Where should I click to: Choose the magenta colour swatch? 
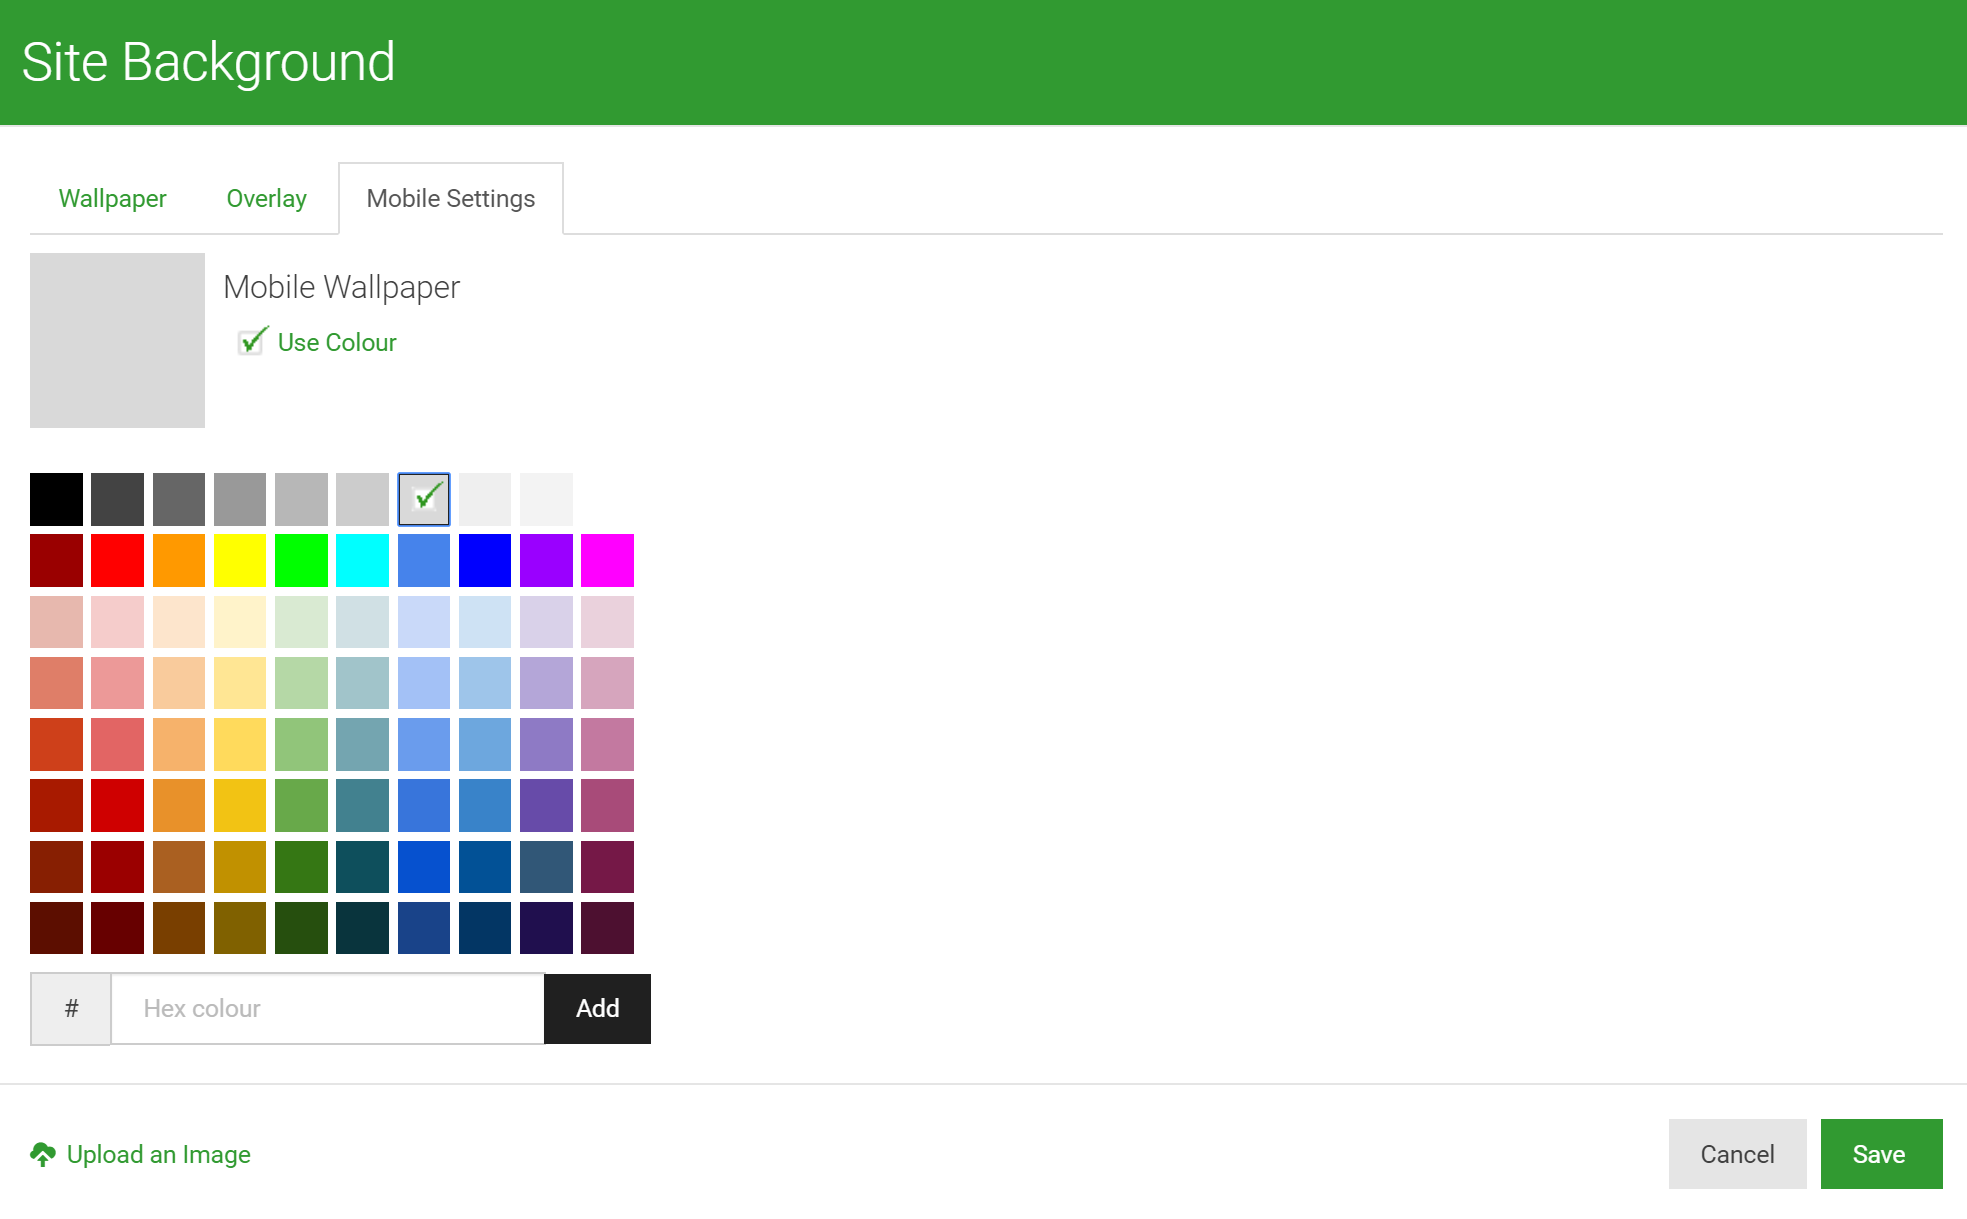tap(607, 560)
